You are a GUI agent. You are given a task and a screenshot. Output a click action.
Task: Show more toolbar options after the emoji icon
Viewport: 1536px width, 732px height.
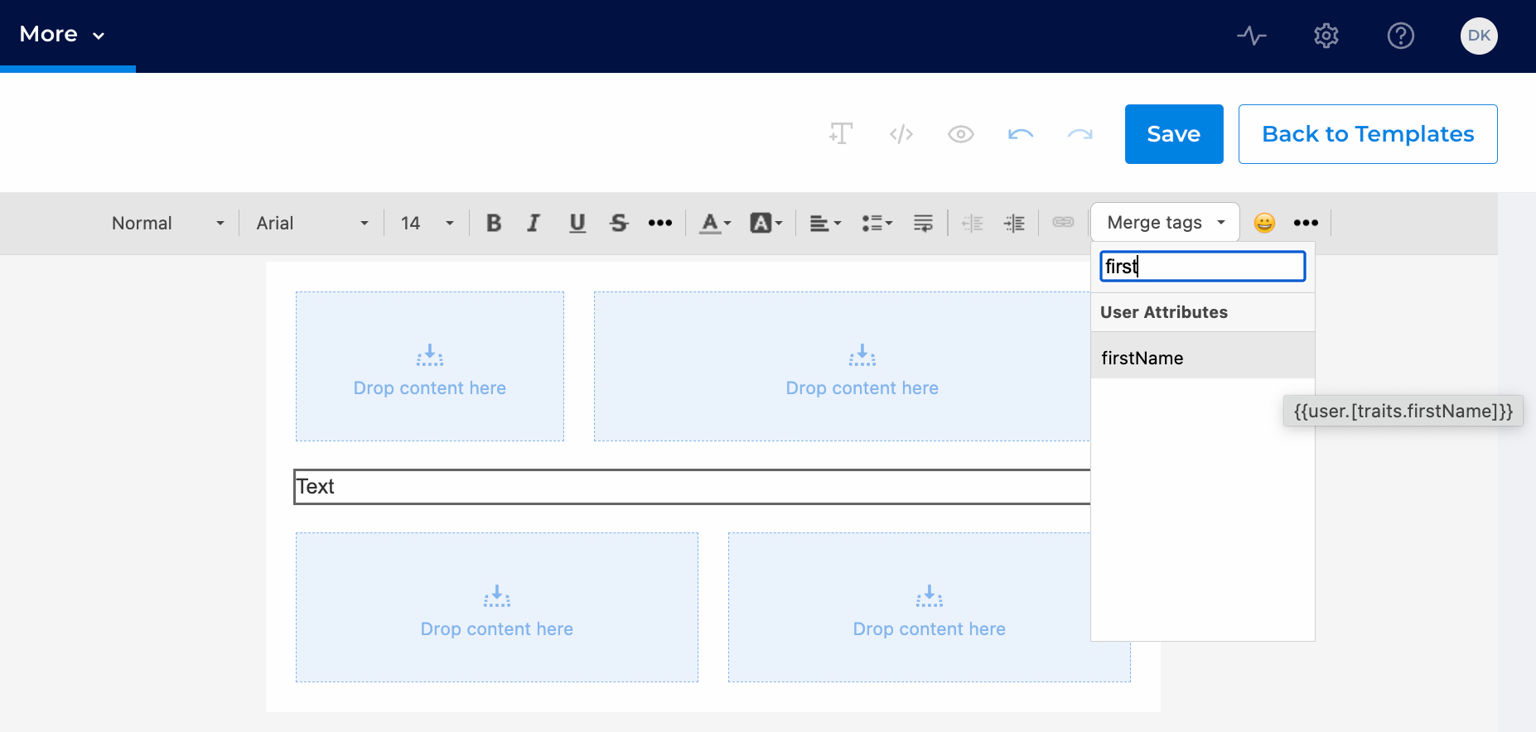(1306, 223)
